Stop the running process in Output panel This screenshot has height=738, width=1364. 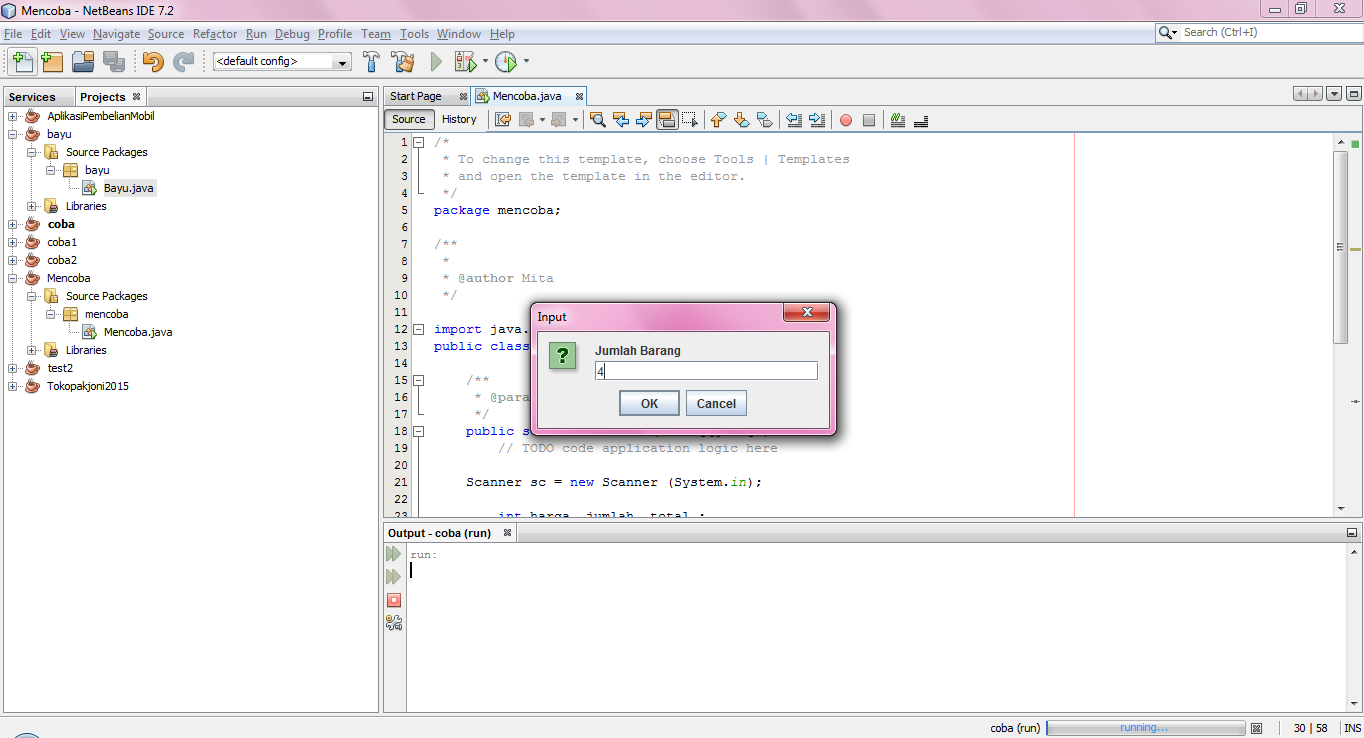click(x=394, y=600)
